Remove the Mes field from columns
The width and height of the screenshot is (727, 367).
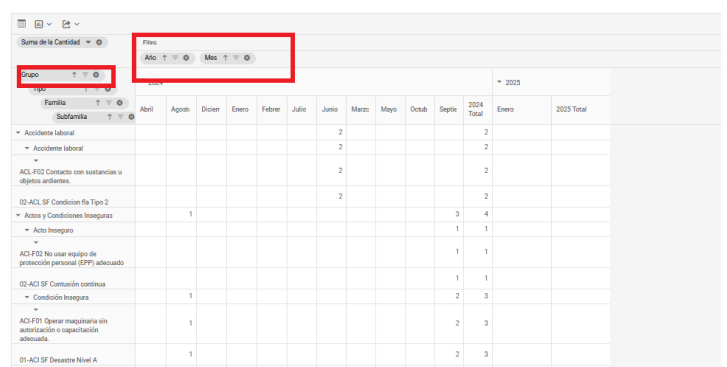pyautogui.click(x=247, y=58)
